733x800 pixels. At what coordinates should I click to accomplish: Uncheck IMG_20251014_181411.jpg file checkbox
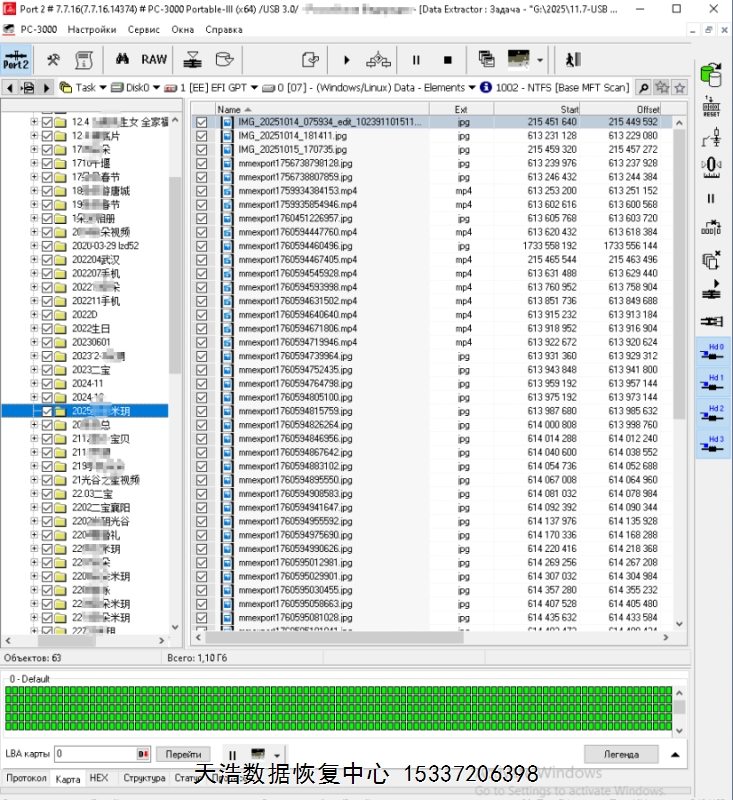coord(202,136)
